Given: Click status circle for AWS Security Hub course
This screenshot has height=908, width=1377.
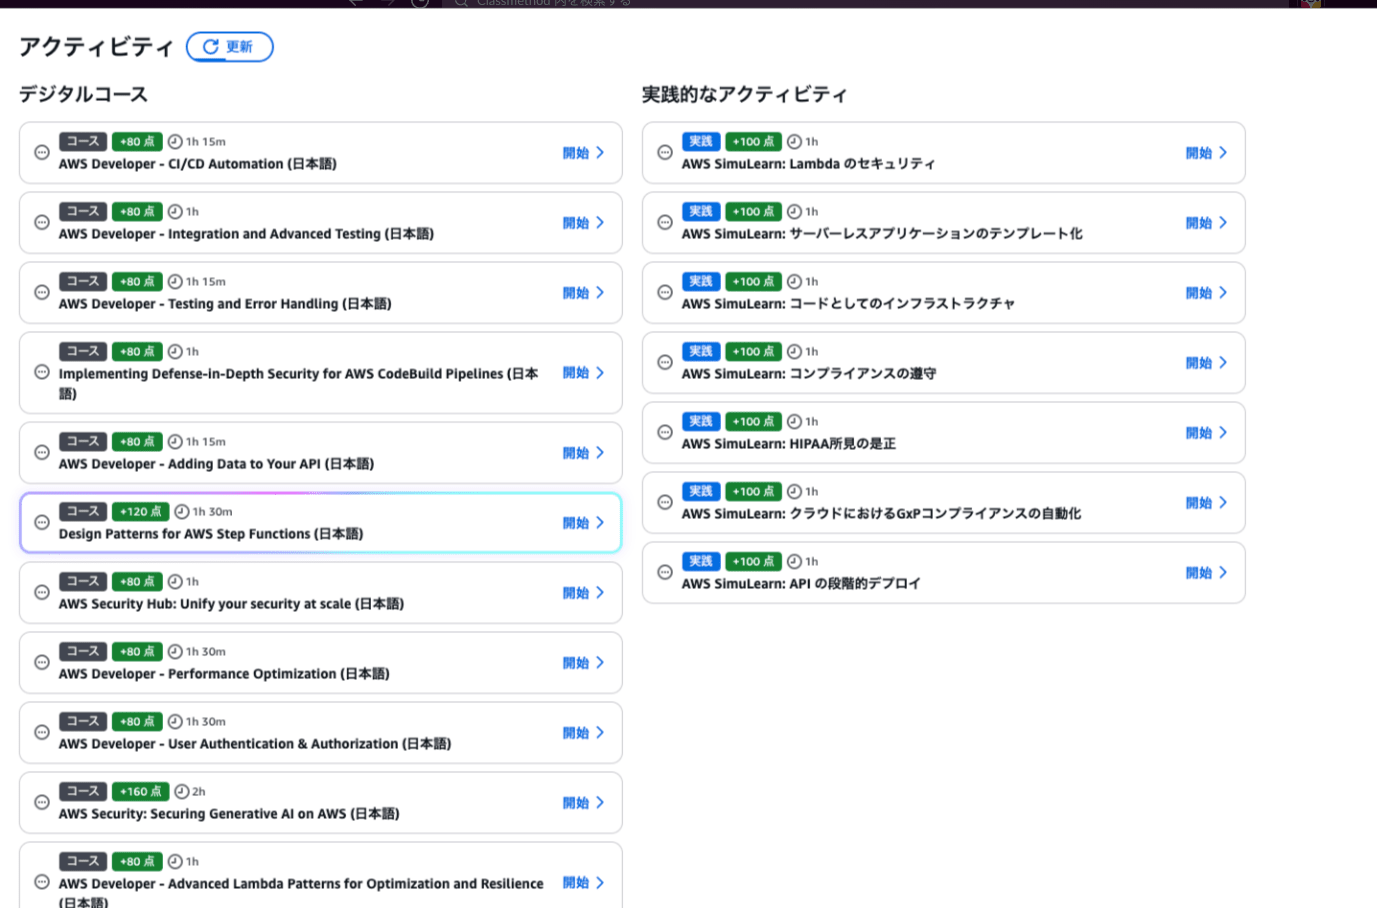Looking at the screenshot, I should click(x=42, y=593).
